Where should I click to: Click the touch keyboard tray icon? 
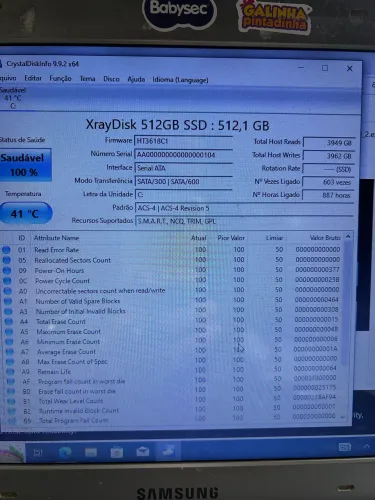coord(345,447)
